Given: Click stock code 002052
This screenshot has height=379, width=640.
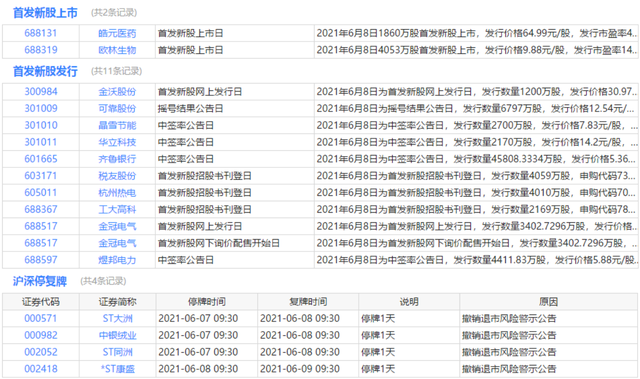Looking at the screenshot, I should click(40, 352).
